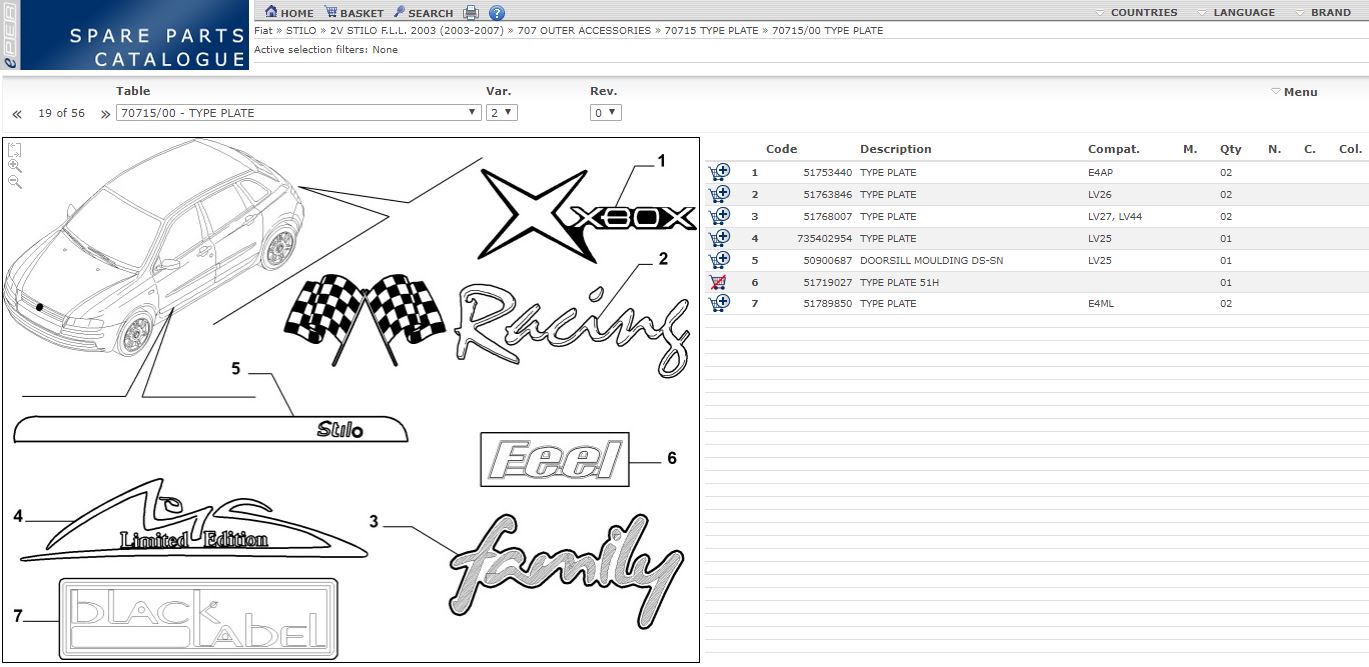Click compatibility value E4ML
The height and width of the screenshot is (667, 1369).
[1100, 304]
